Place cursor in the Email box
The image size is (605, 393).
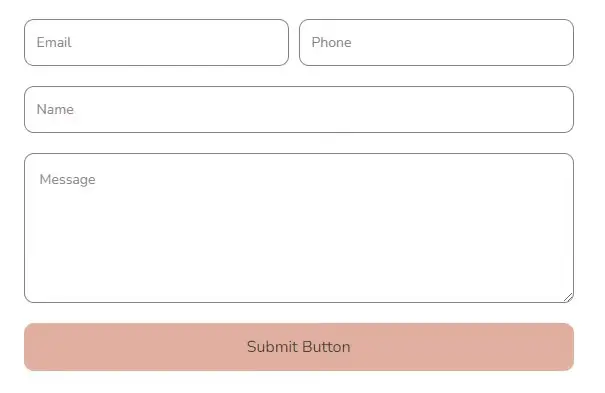(156, 42)
